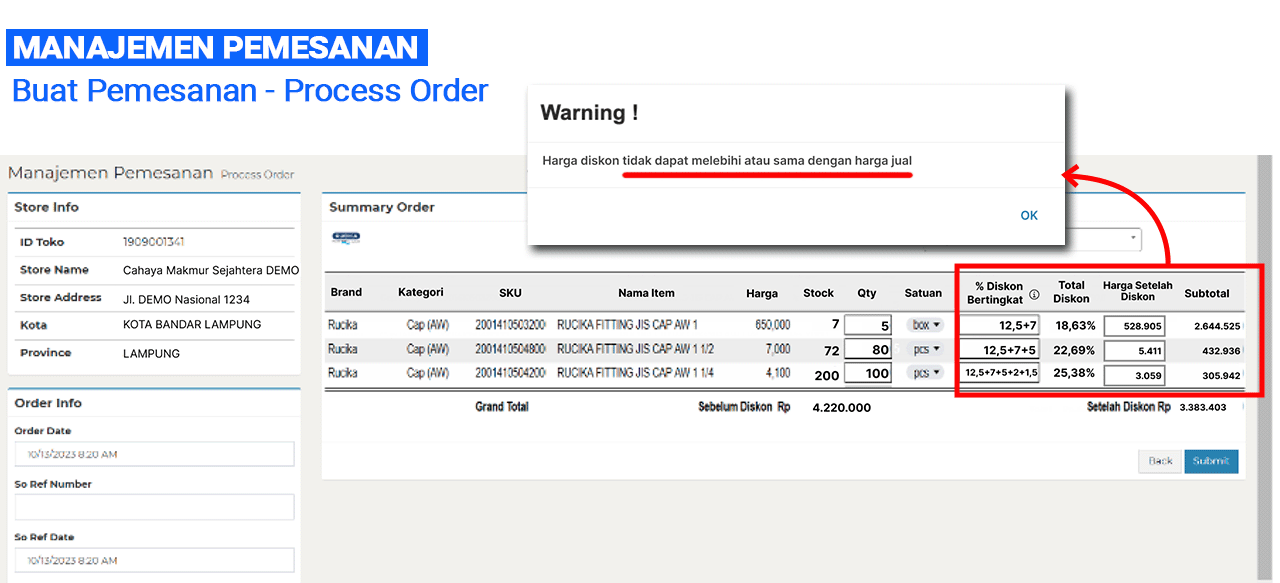
Task: Click the discount field with 12,5+7
Action: (x=999, y=325)
